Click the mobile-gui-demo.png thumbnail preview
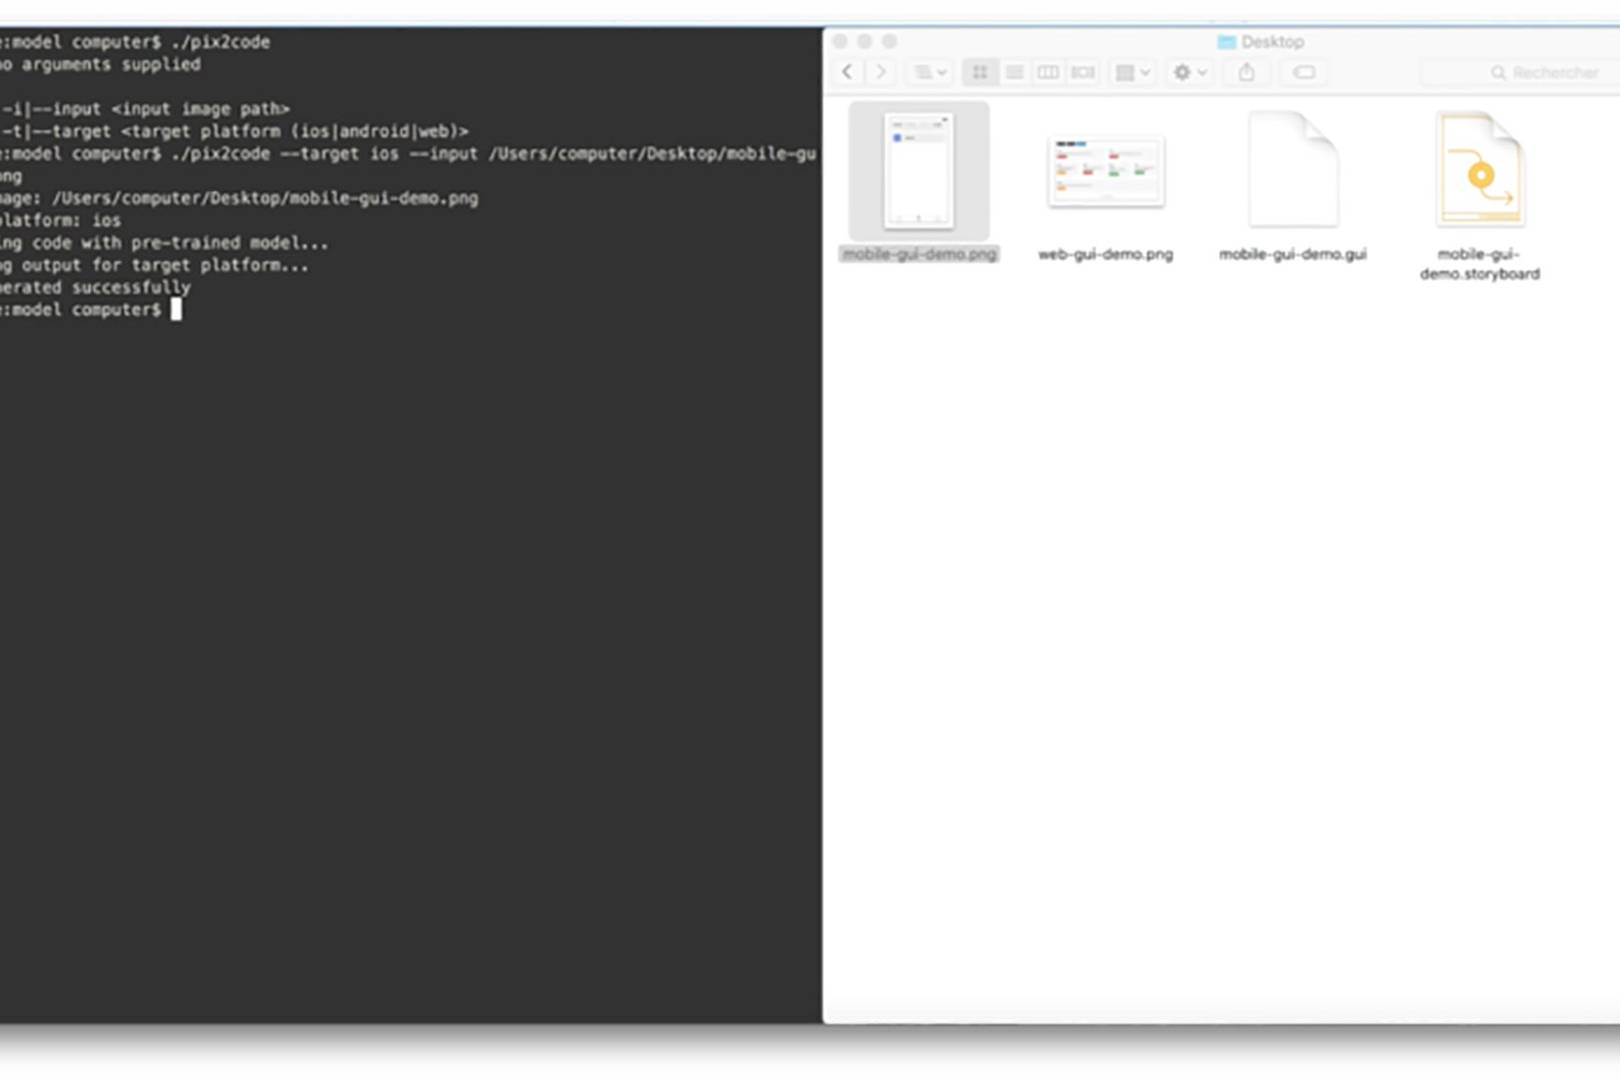Screen dimensions: 1620x1080 click(918, 172)
